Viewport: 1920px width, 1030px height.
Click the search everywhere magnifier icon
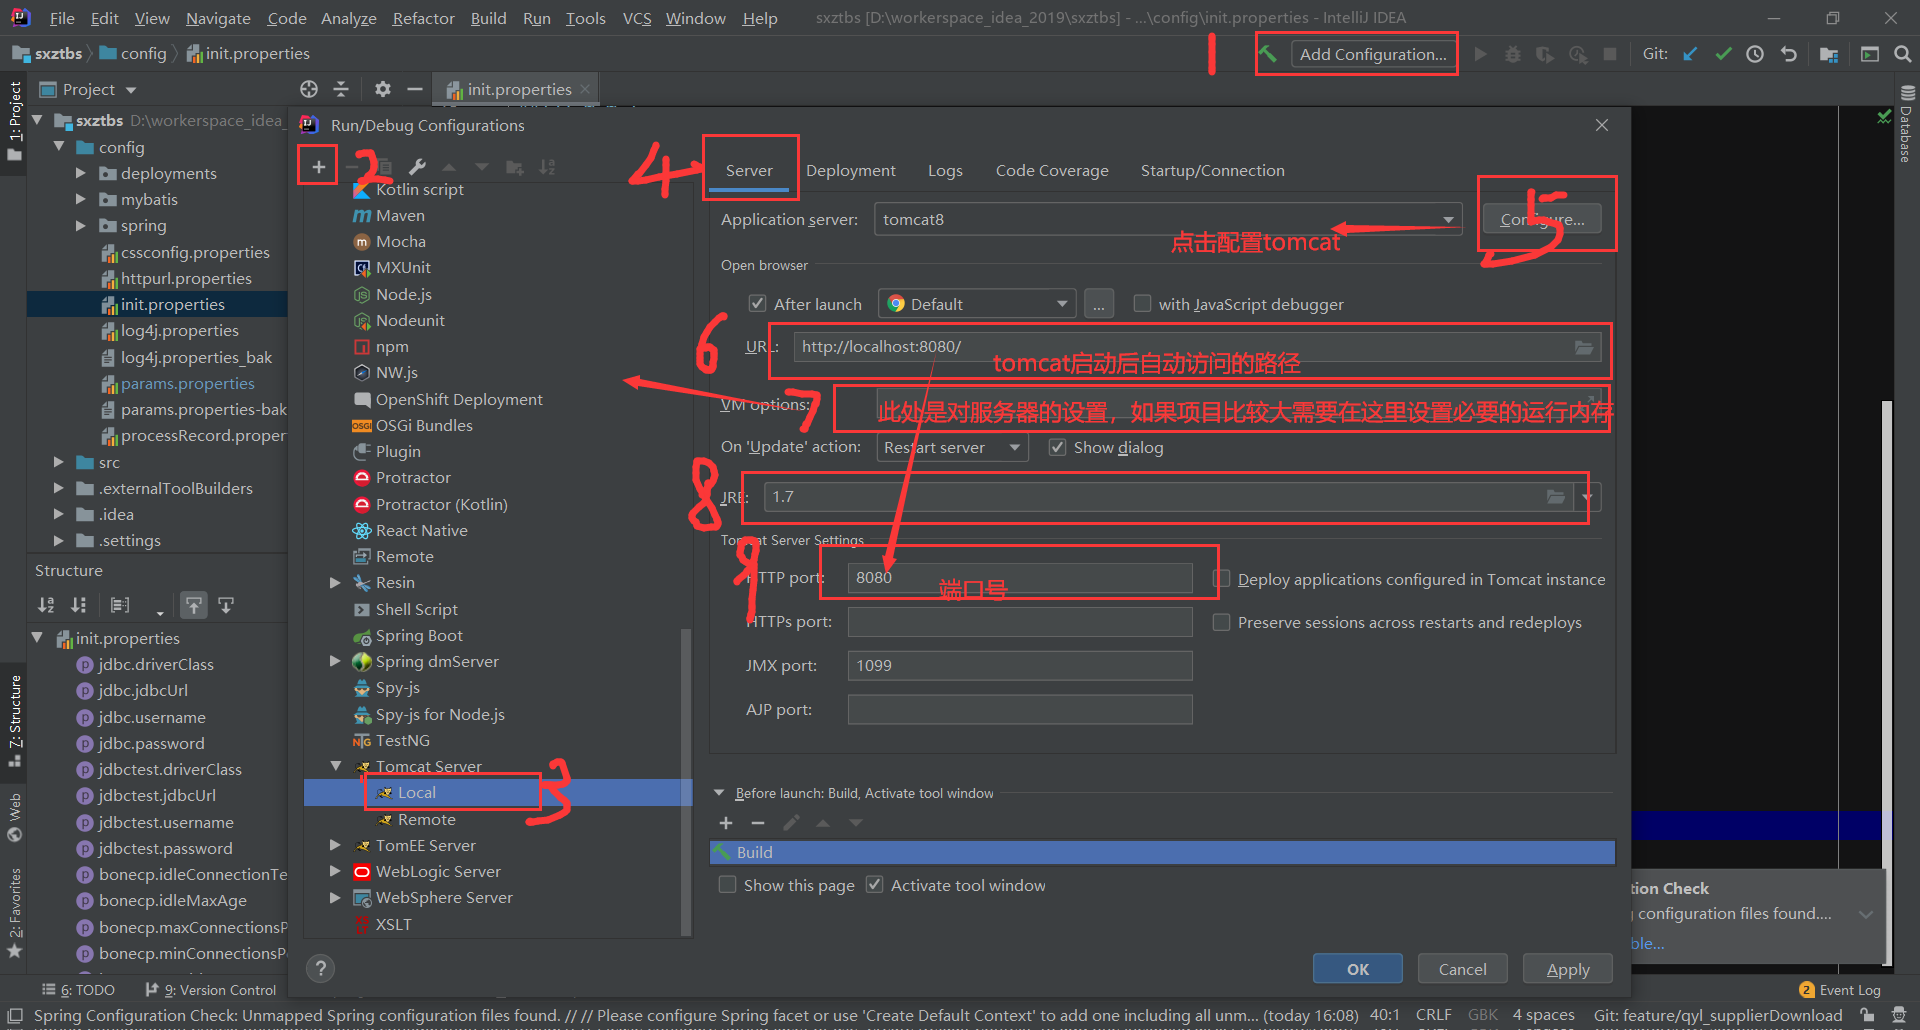[x=1902, y=54]
